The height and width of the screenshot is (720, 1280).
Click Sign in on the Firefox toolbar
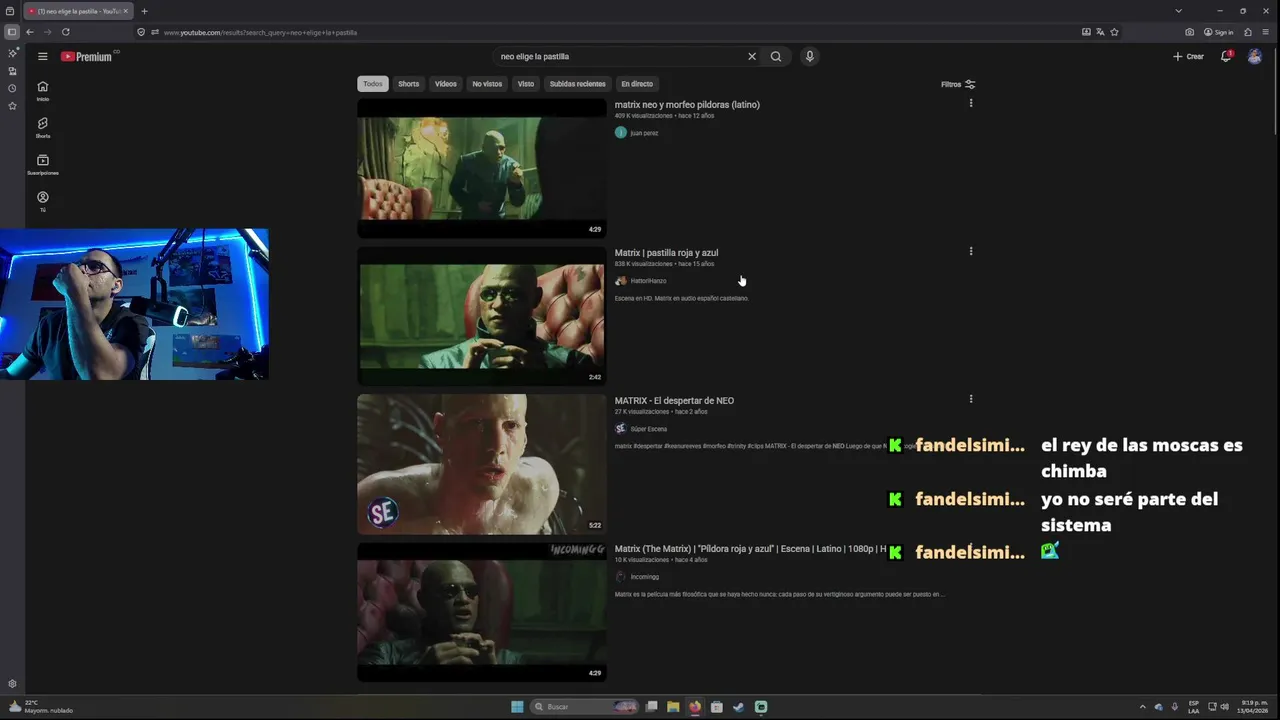(1218, 32)
